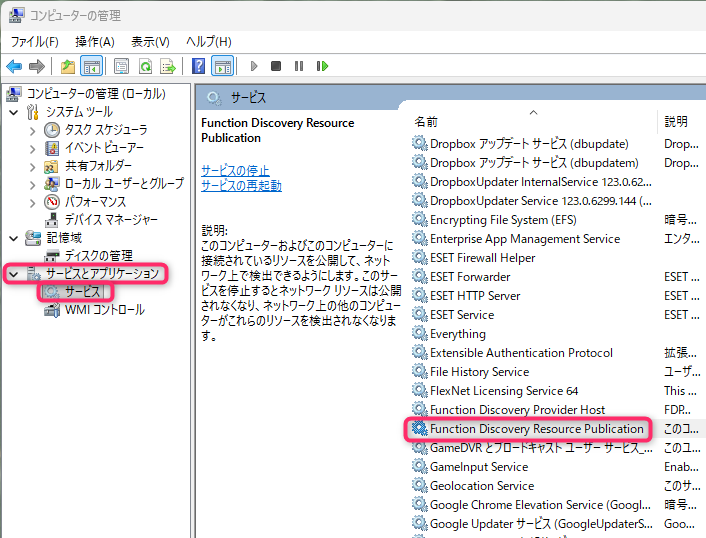Screen dimensions: 706x538
Task: Collapse the サービスとアプリケーション tree node
Action: 13,274
